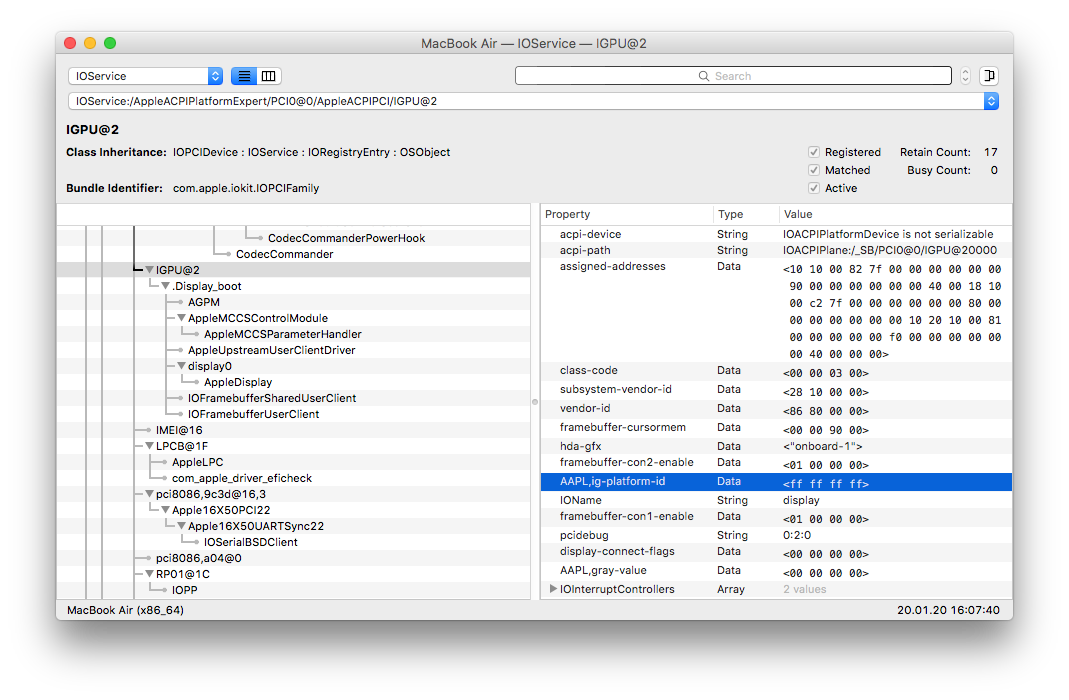Toggle the Registered checkbox
The width and height of the screenshot is (1069, 700).
(814, 152)
